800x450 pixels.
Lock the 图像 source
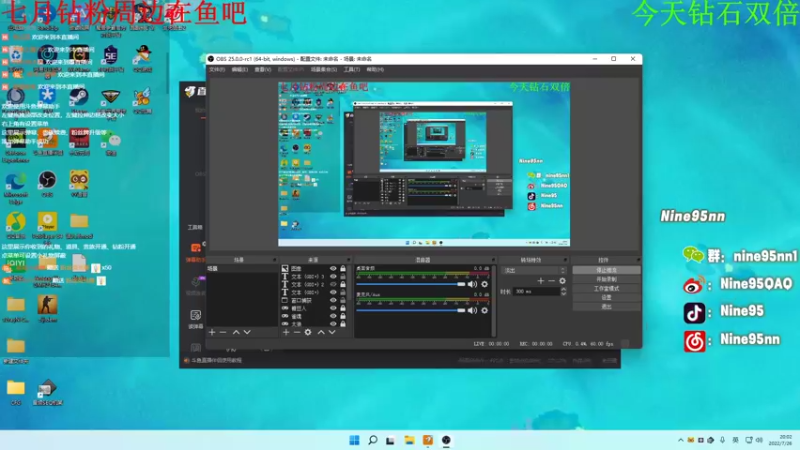pos(343,268)
